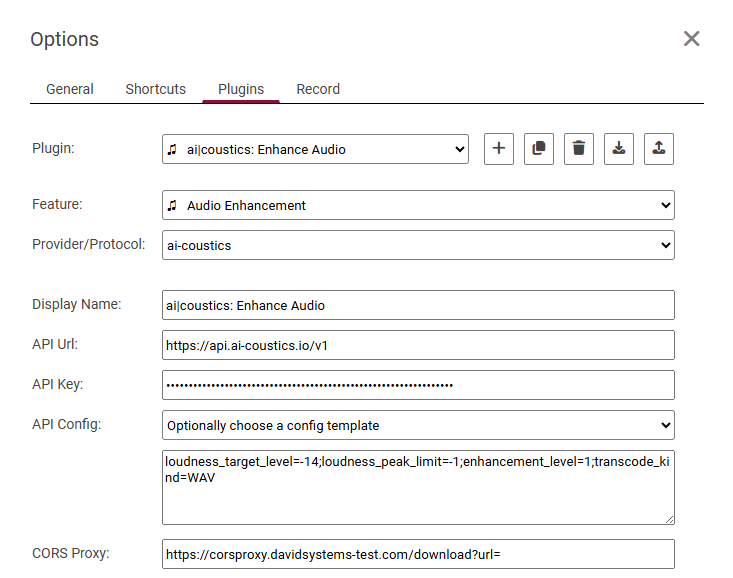Select the Plugins tab
Image resolution: width=733 pixels, height=578 pixels.
click(x=241, y=89)
